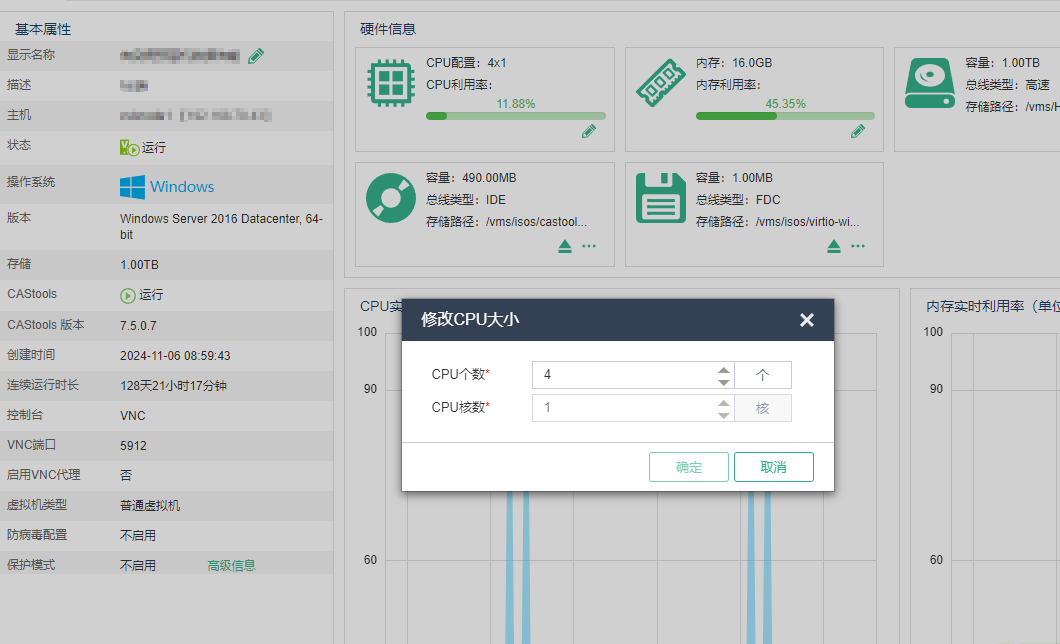This screenshot has width=1060, height=644.
Task: Eject the castool ISO from CD-ROM
Action: [565, 247]
